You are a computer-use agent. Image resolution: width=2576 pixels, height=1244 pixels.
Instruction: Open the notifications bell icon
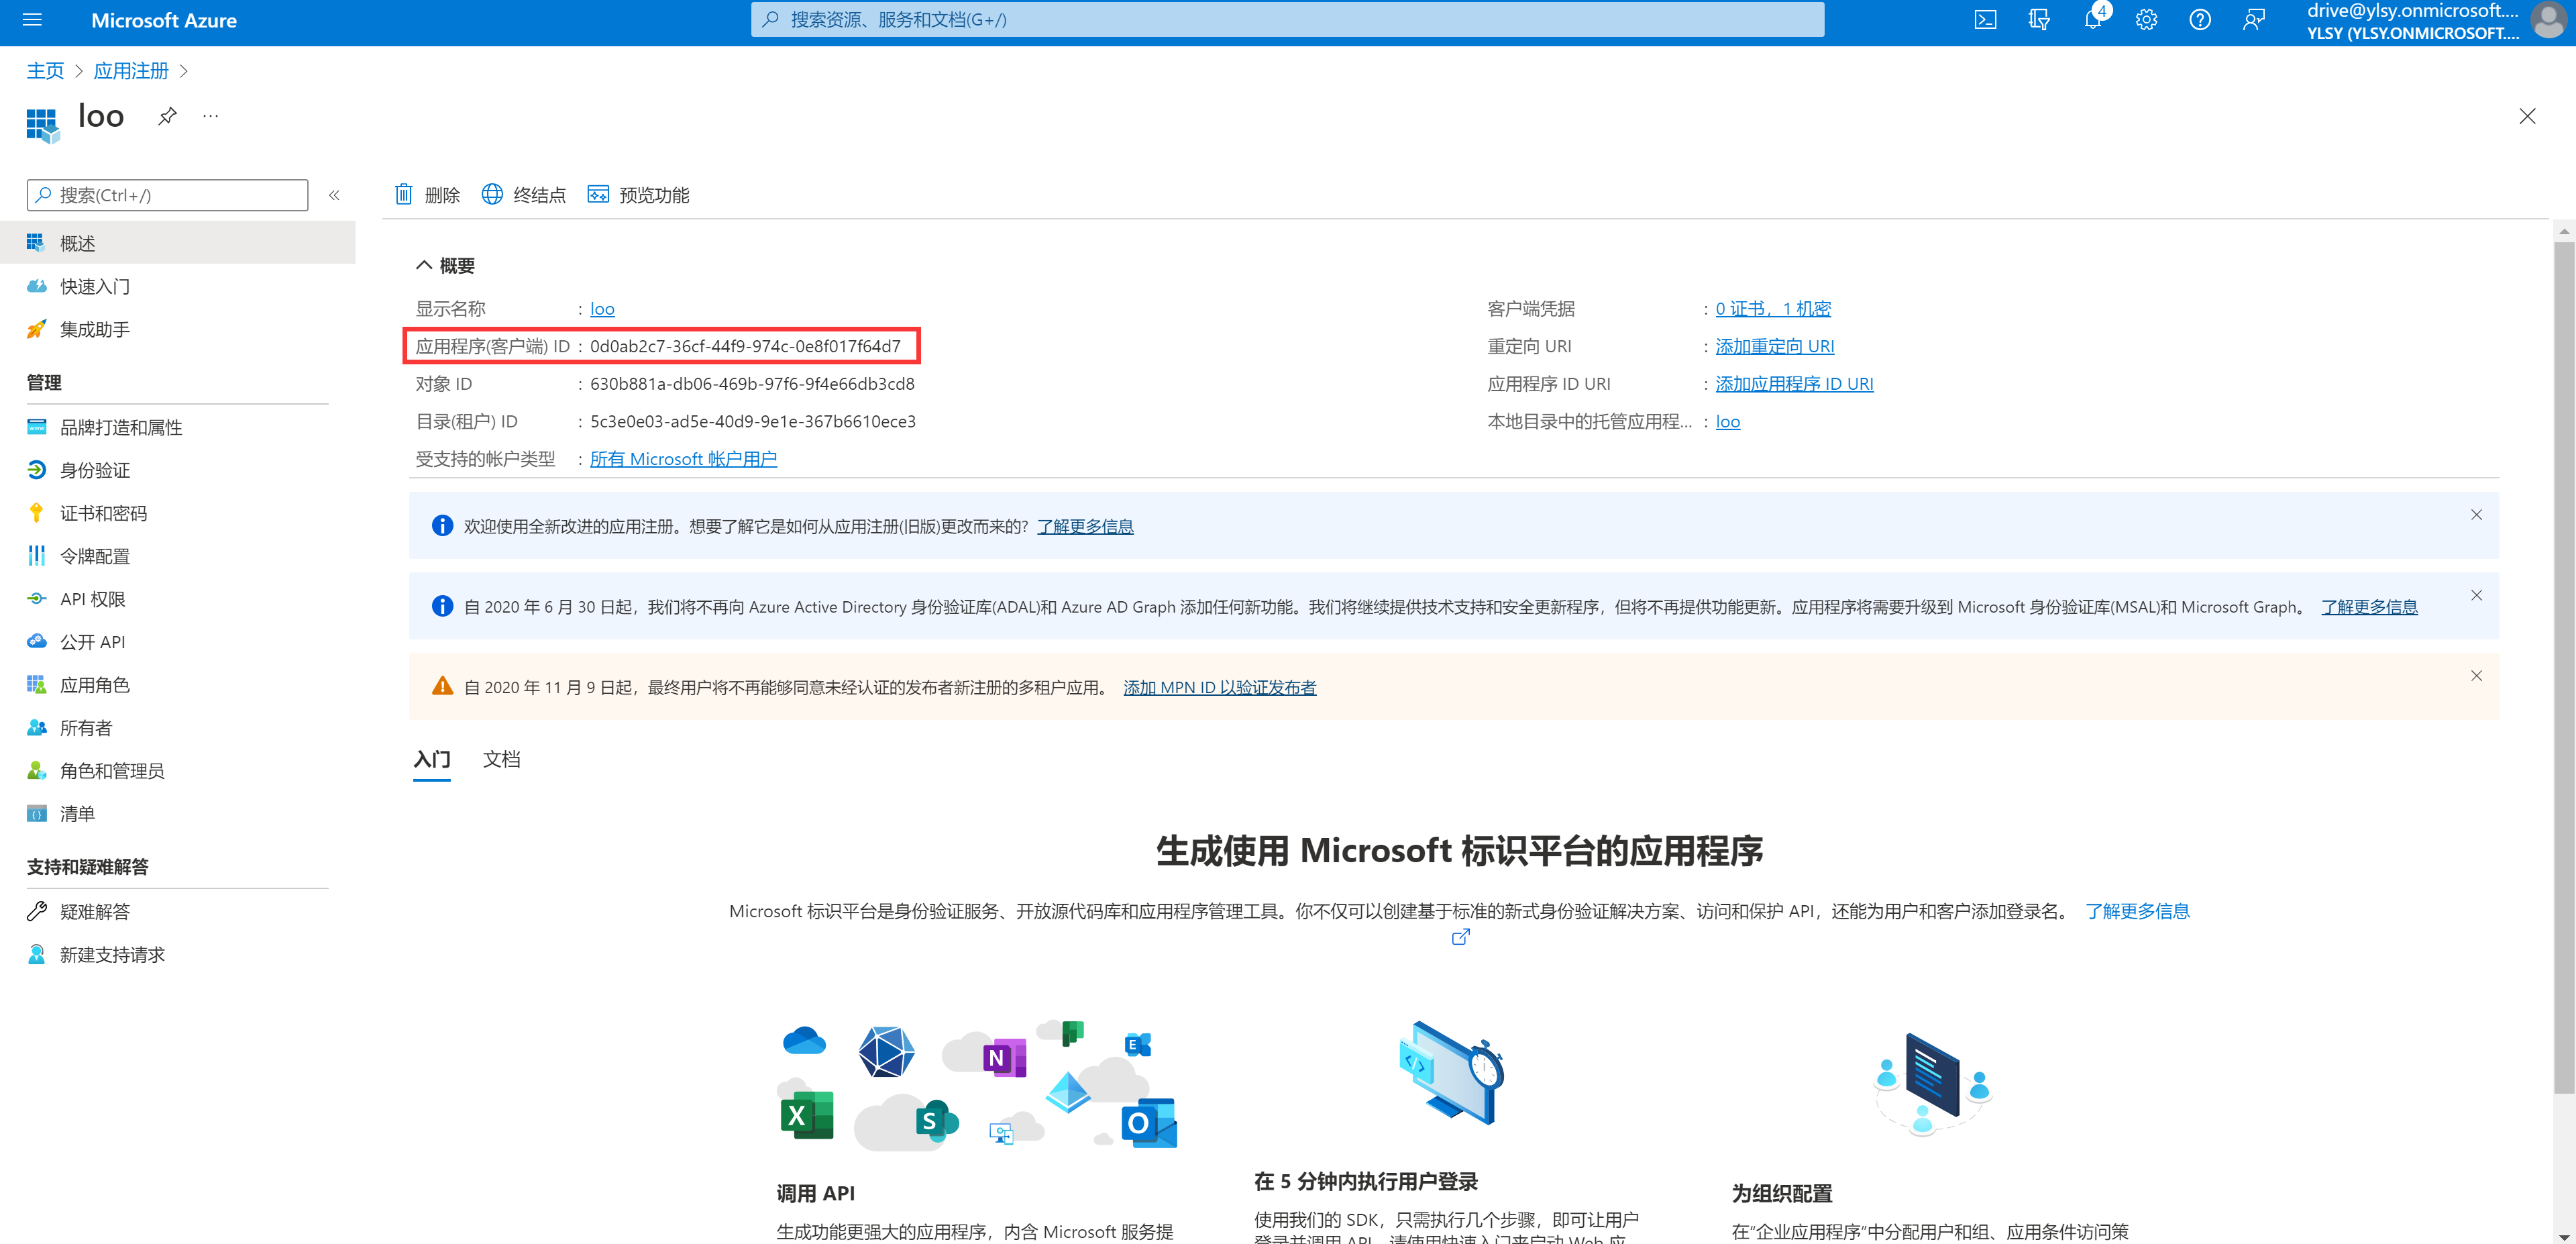tap(2092, 20)
